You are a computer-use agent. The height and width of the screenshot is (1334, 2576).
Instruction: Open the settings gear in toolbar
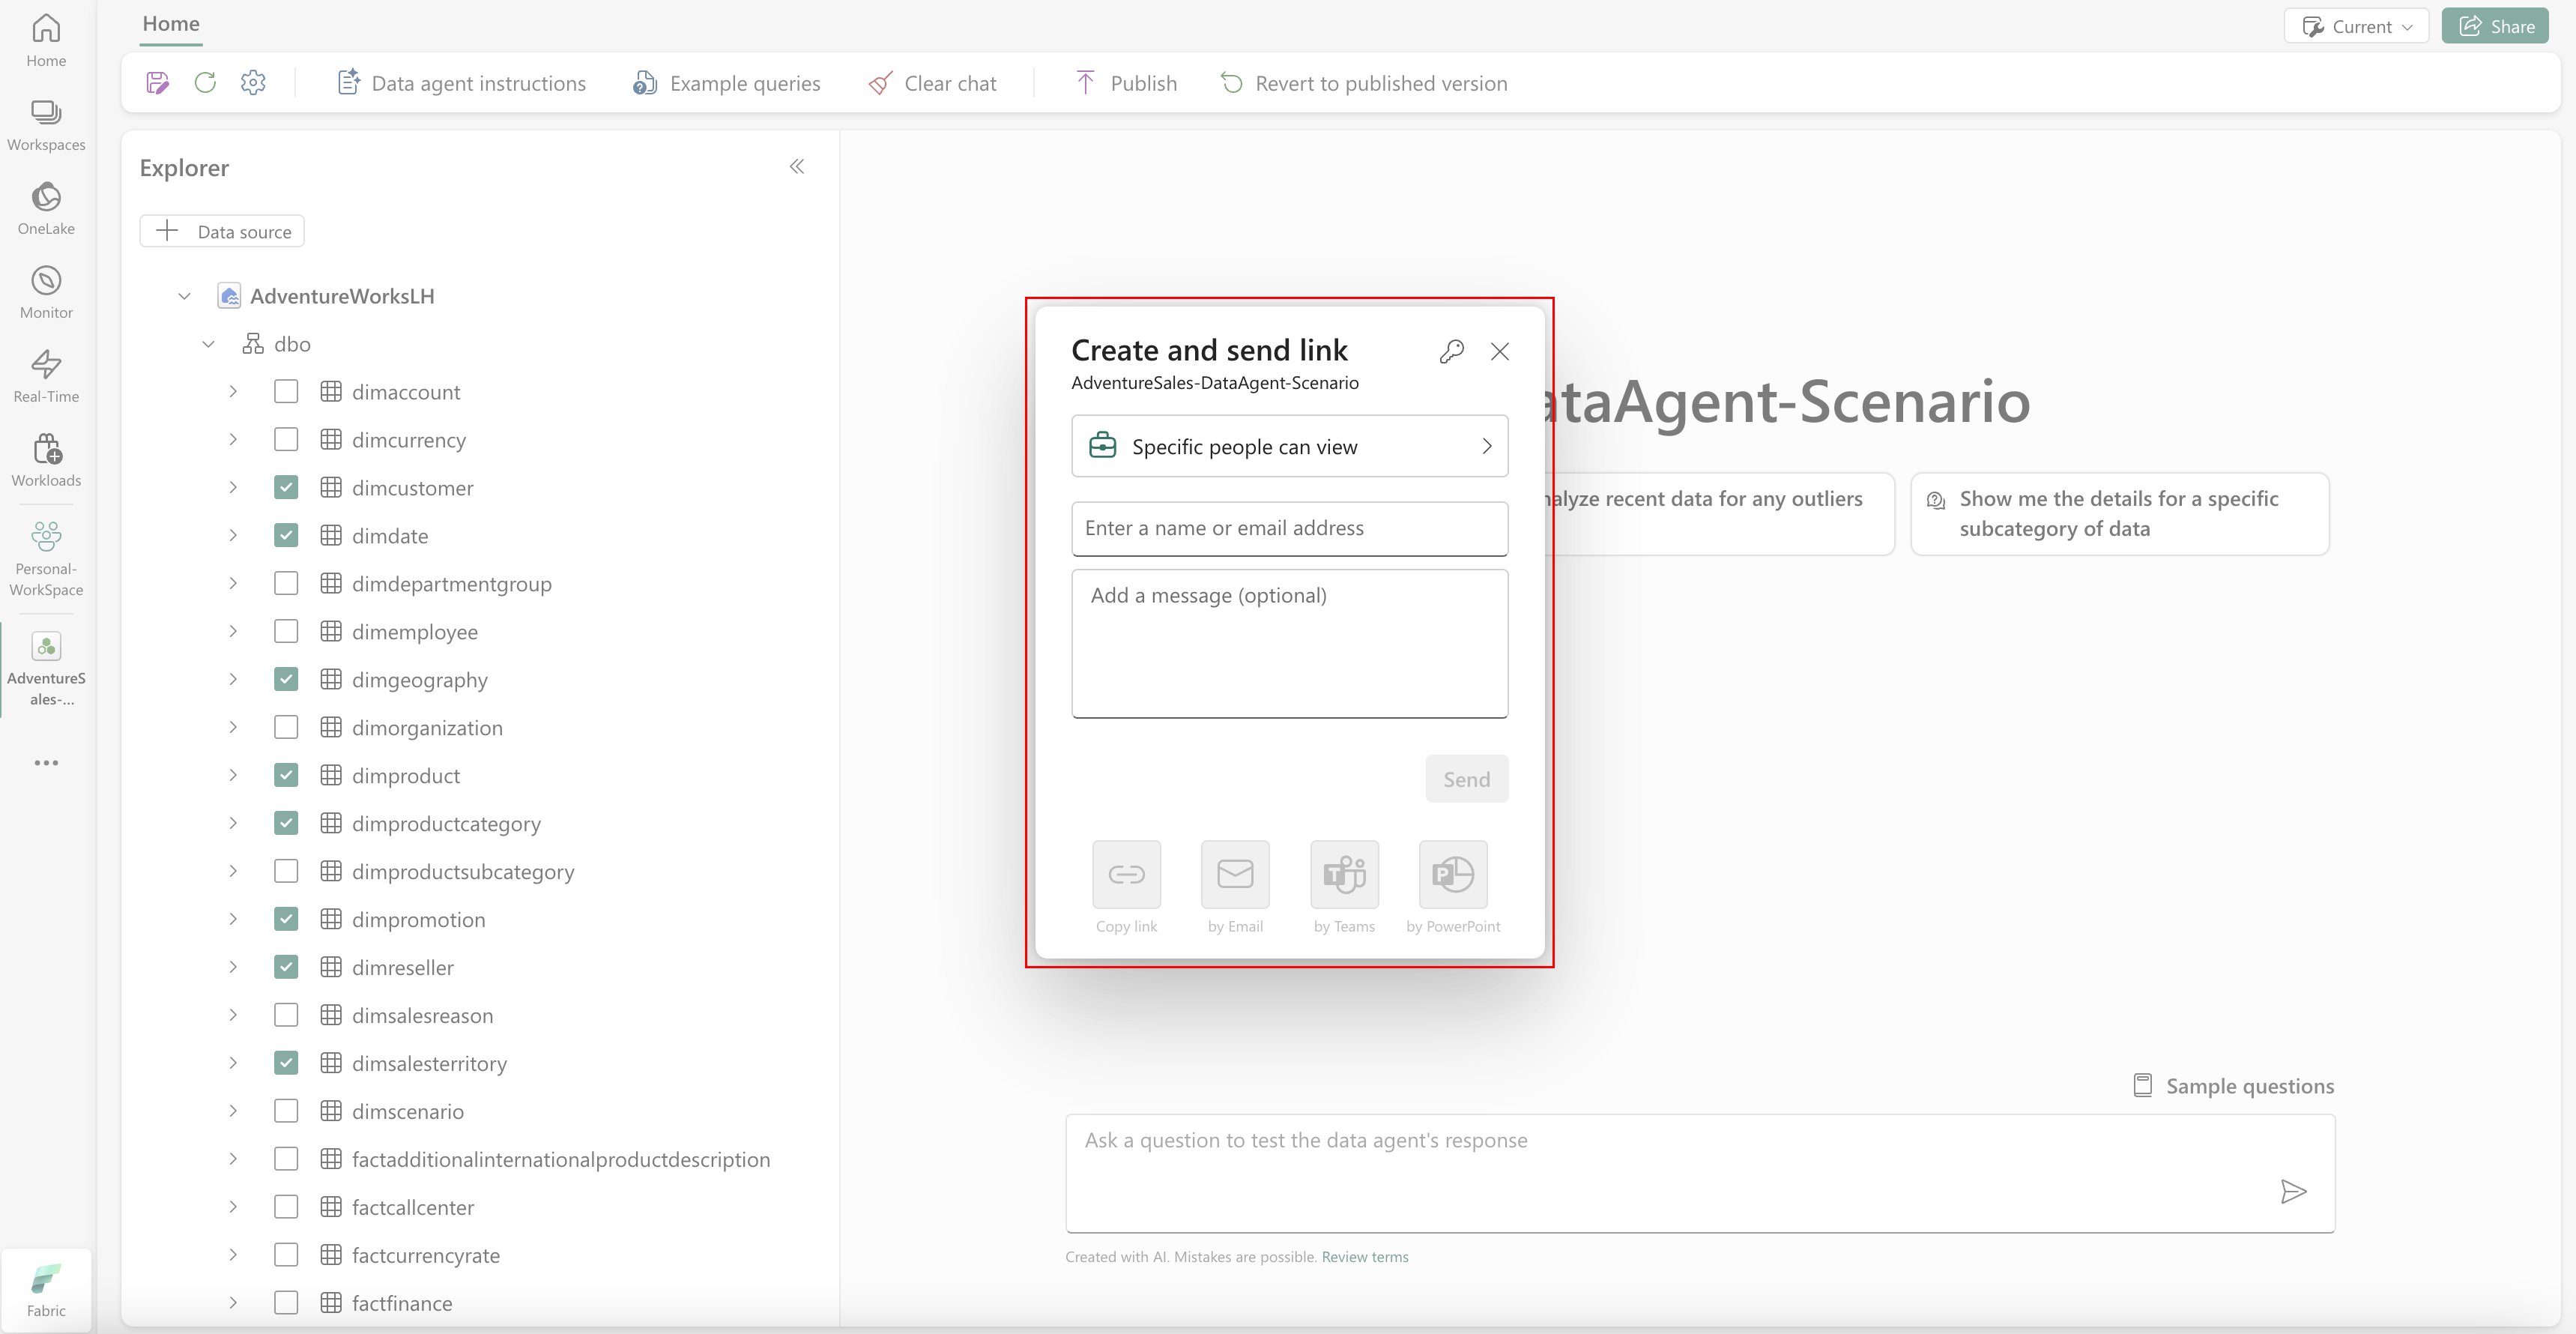click(x=253, y=83)
